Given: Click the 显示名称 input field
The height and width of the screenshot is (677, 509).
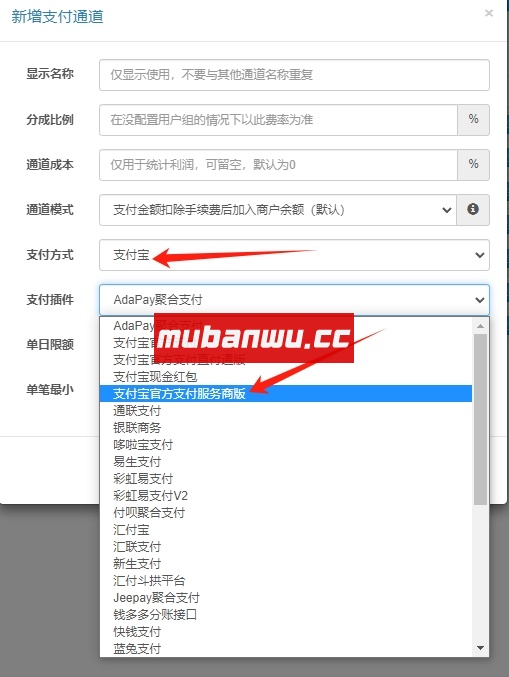Looking at the screenshot, I should 294,75.
